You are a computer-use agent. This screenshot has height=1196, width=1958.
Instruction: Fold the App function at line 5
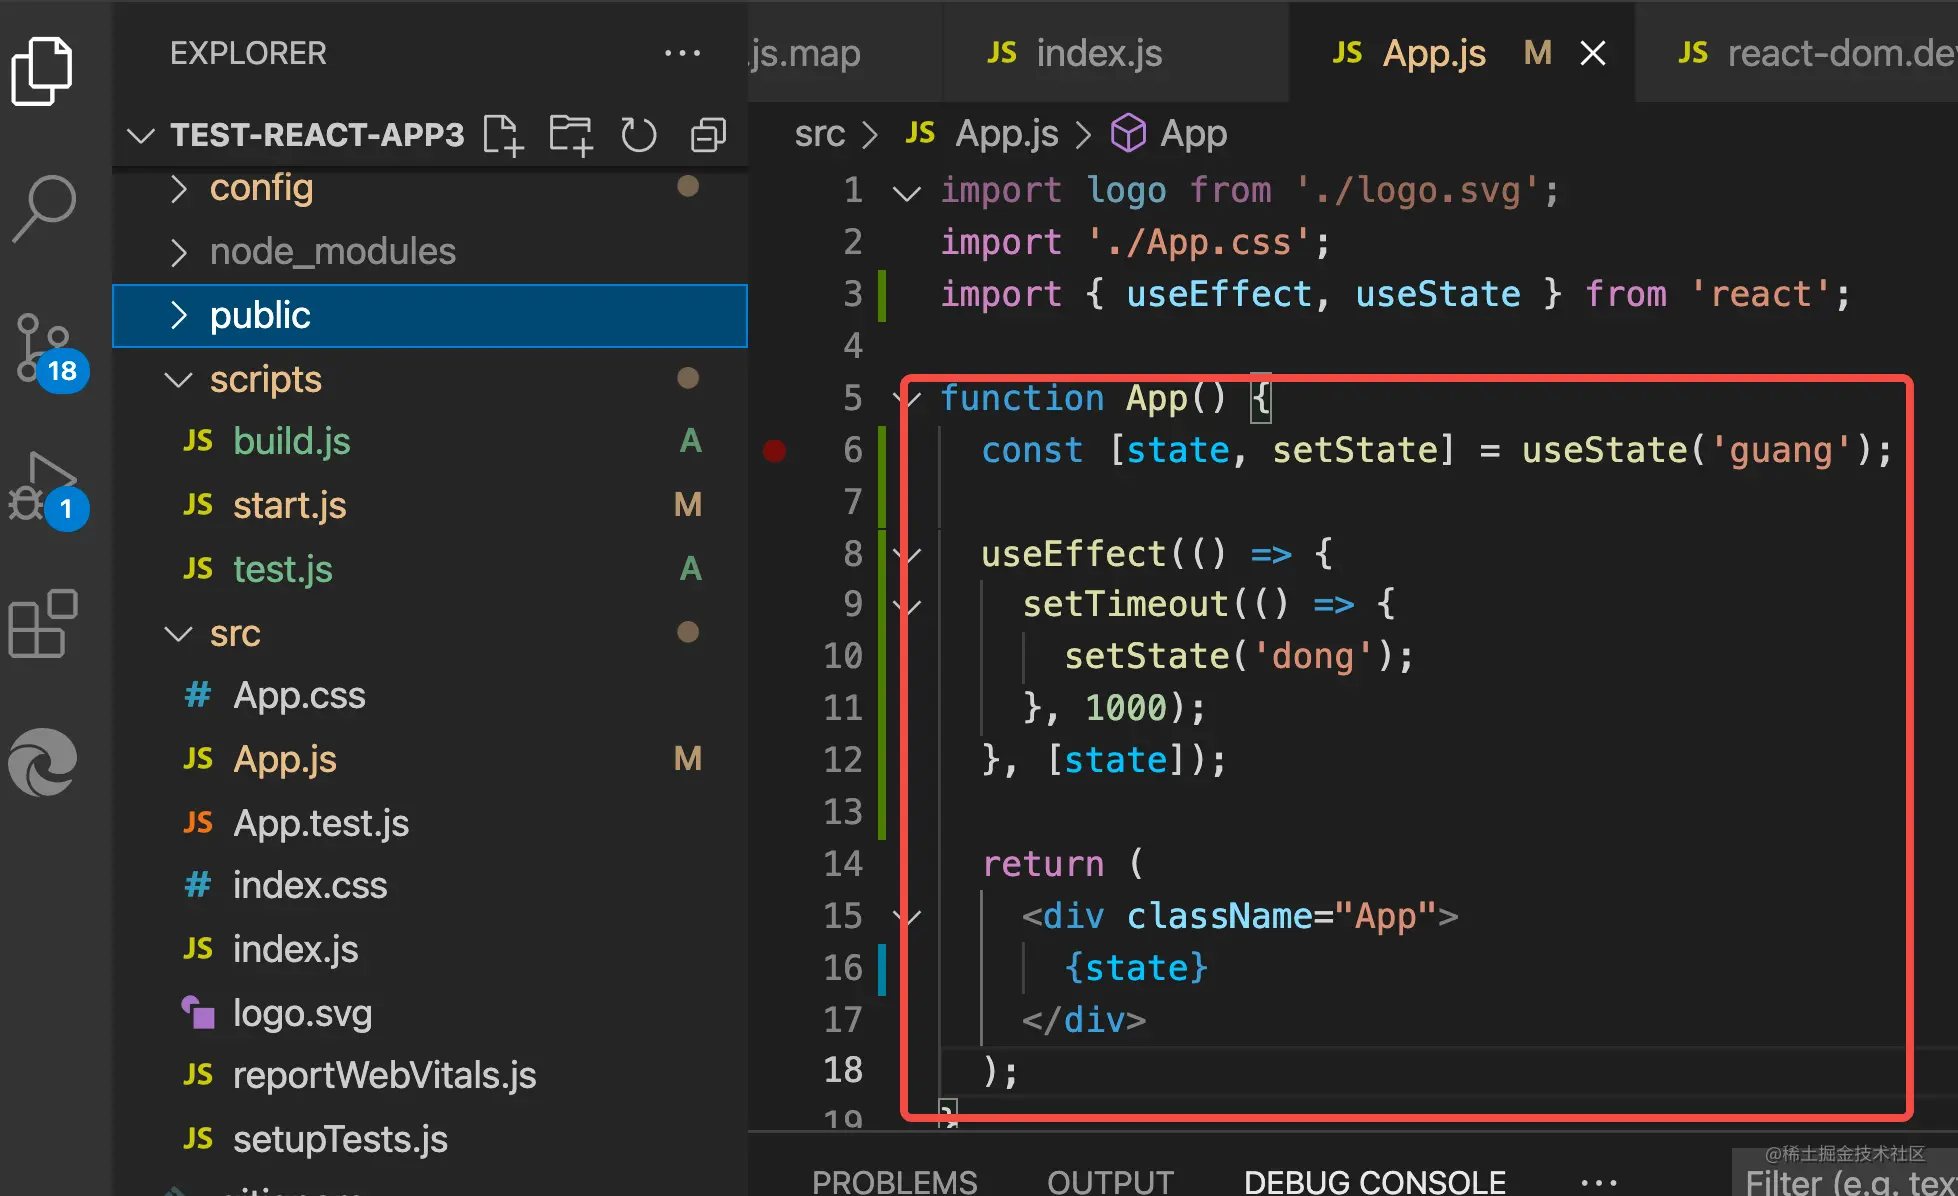point(908,399)
